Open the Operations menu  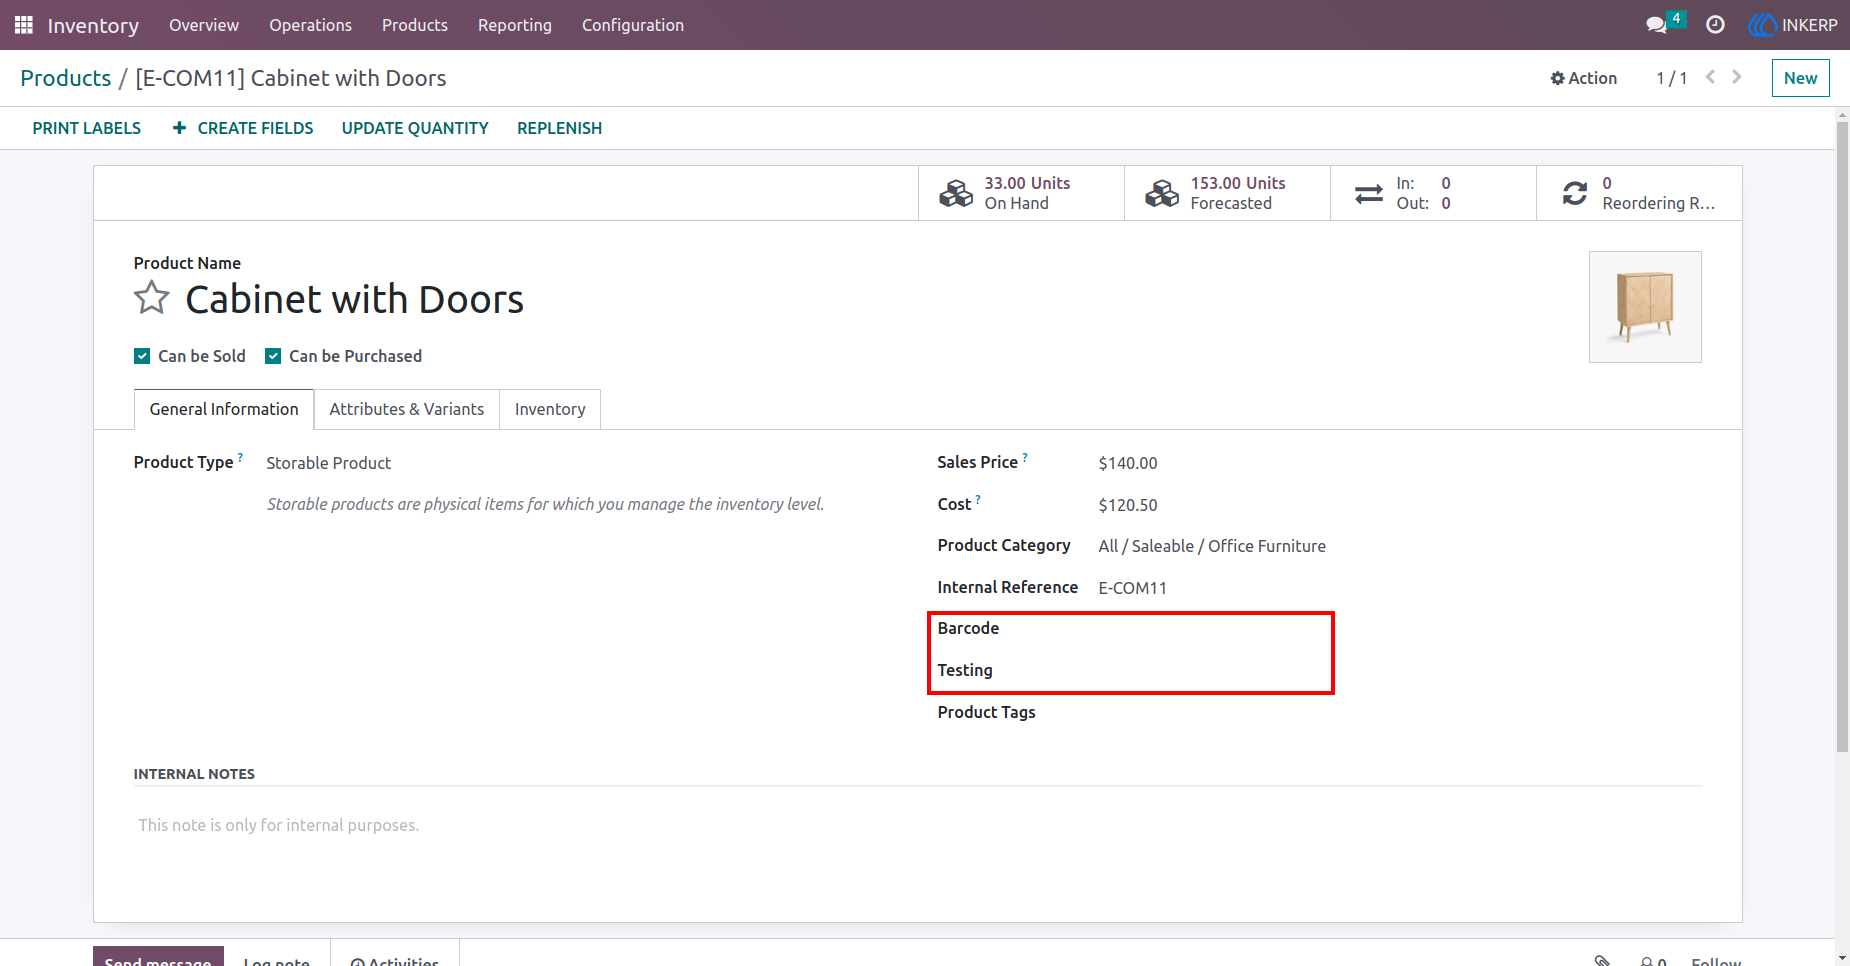[x=310, y=25]
